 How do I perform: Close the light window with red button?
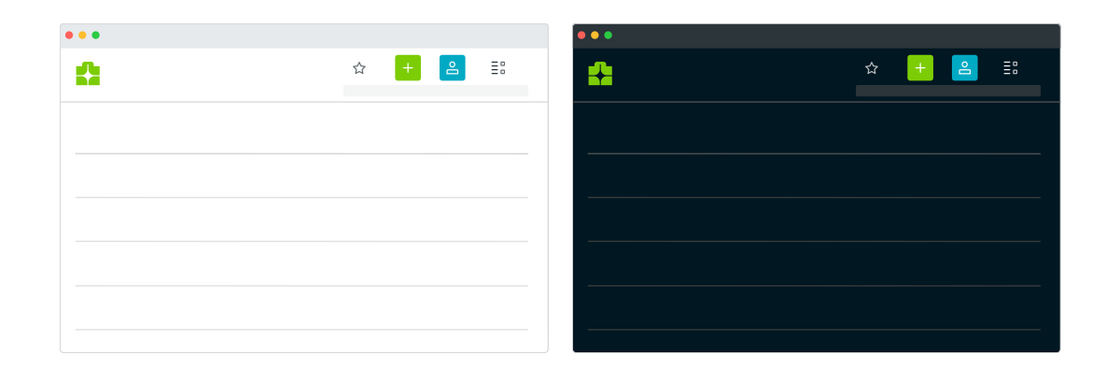[x=69, y=35]
